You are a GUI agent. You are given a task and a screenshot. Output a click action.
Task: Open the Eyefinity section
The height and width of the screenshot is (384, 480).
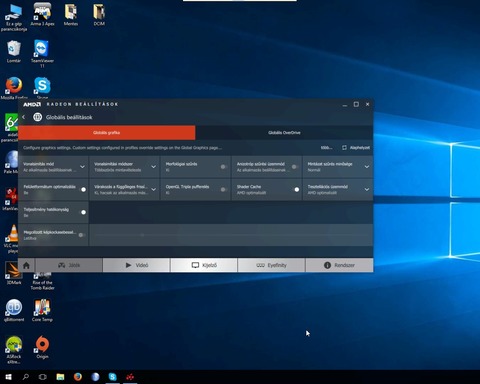[x=271, y=265]
